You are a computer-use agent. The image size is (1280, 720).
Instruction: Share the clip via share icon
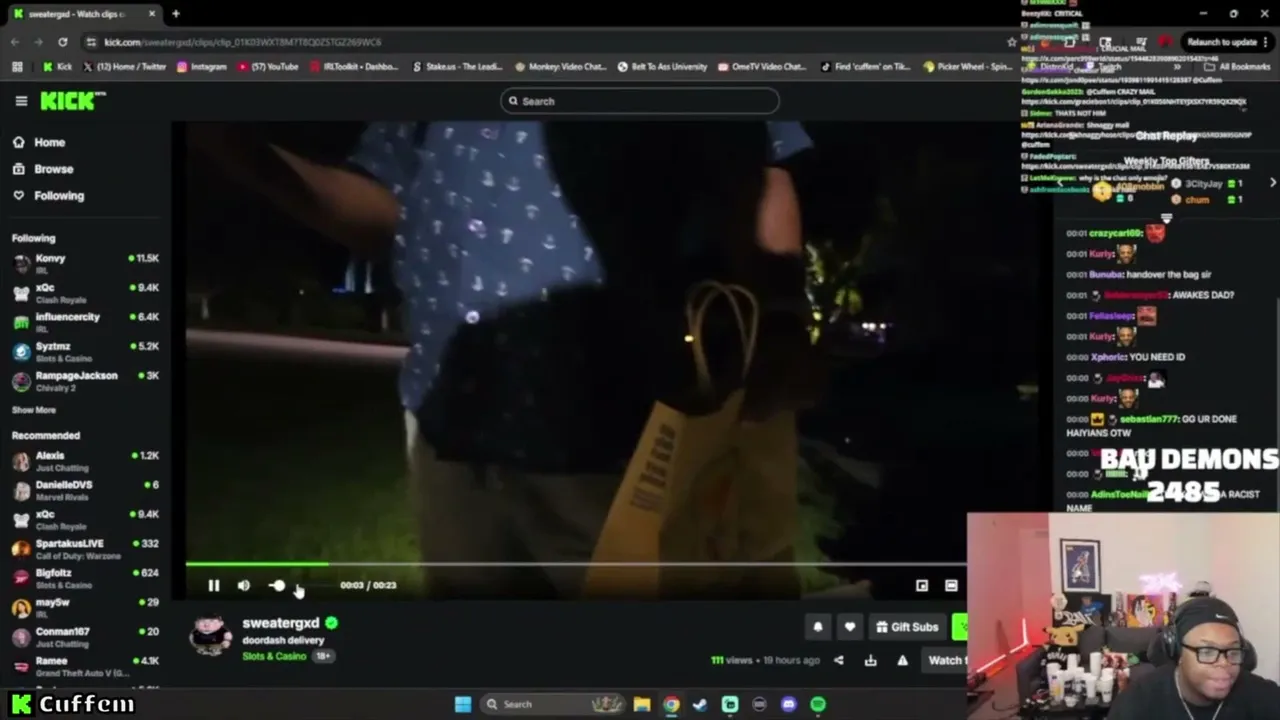839,660
